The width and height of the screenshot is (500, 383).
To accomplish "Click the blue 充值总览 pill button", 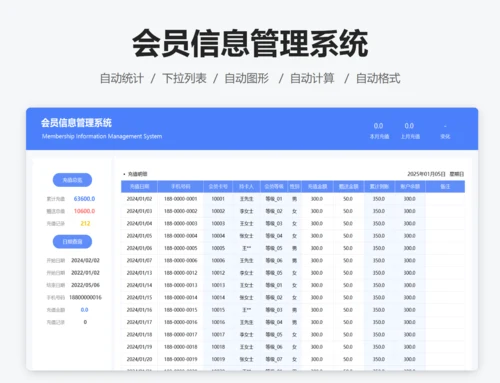I will (72, 180).
